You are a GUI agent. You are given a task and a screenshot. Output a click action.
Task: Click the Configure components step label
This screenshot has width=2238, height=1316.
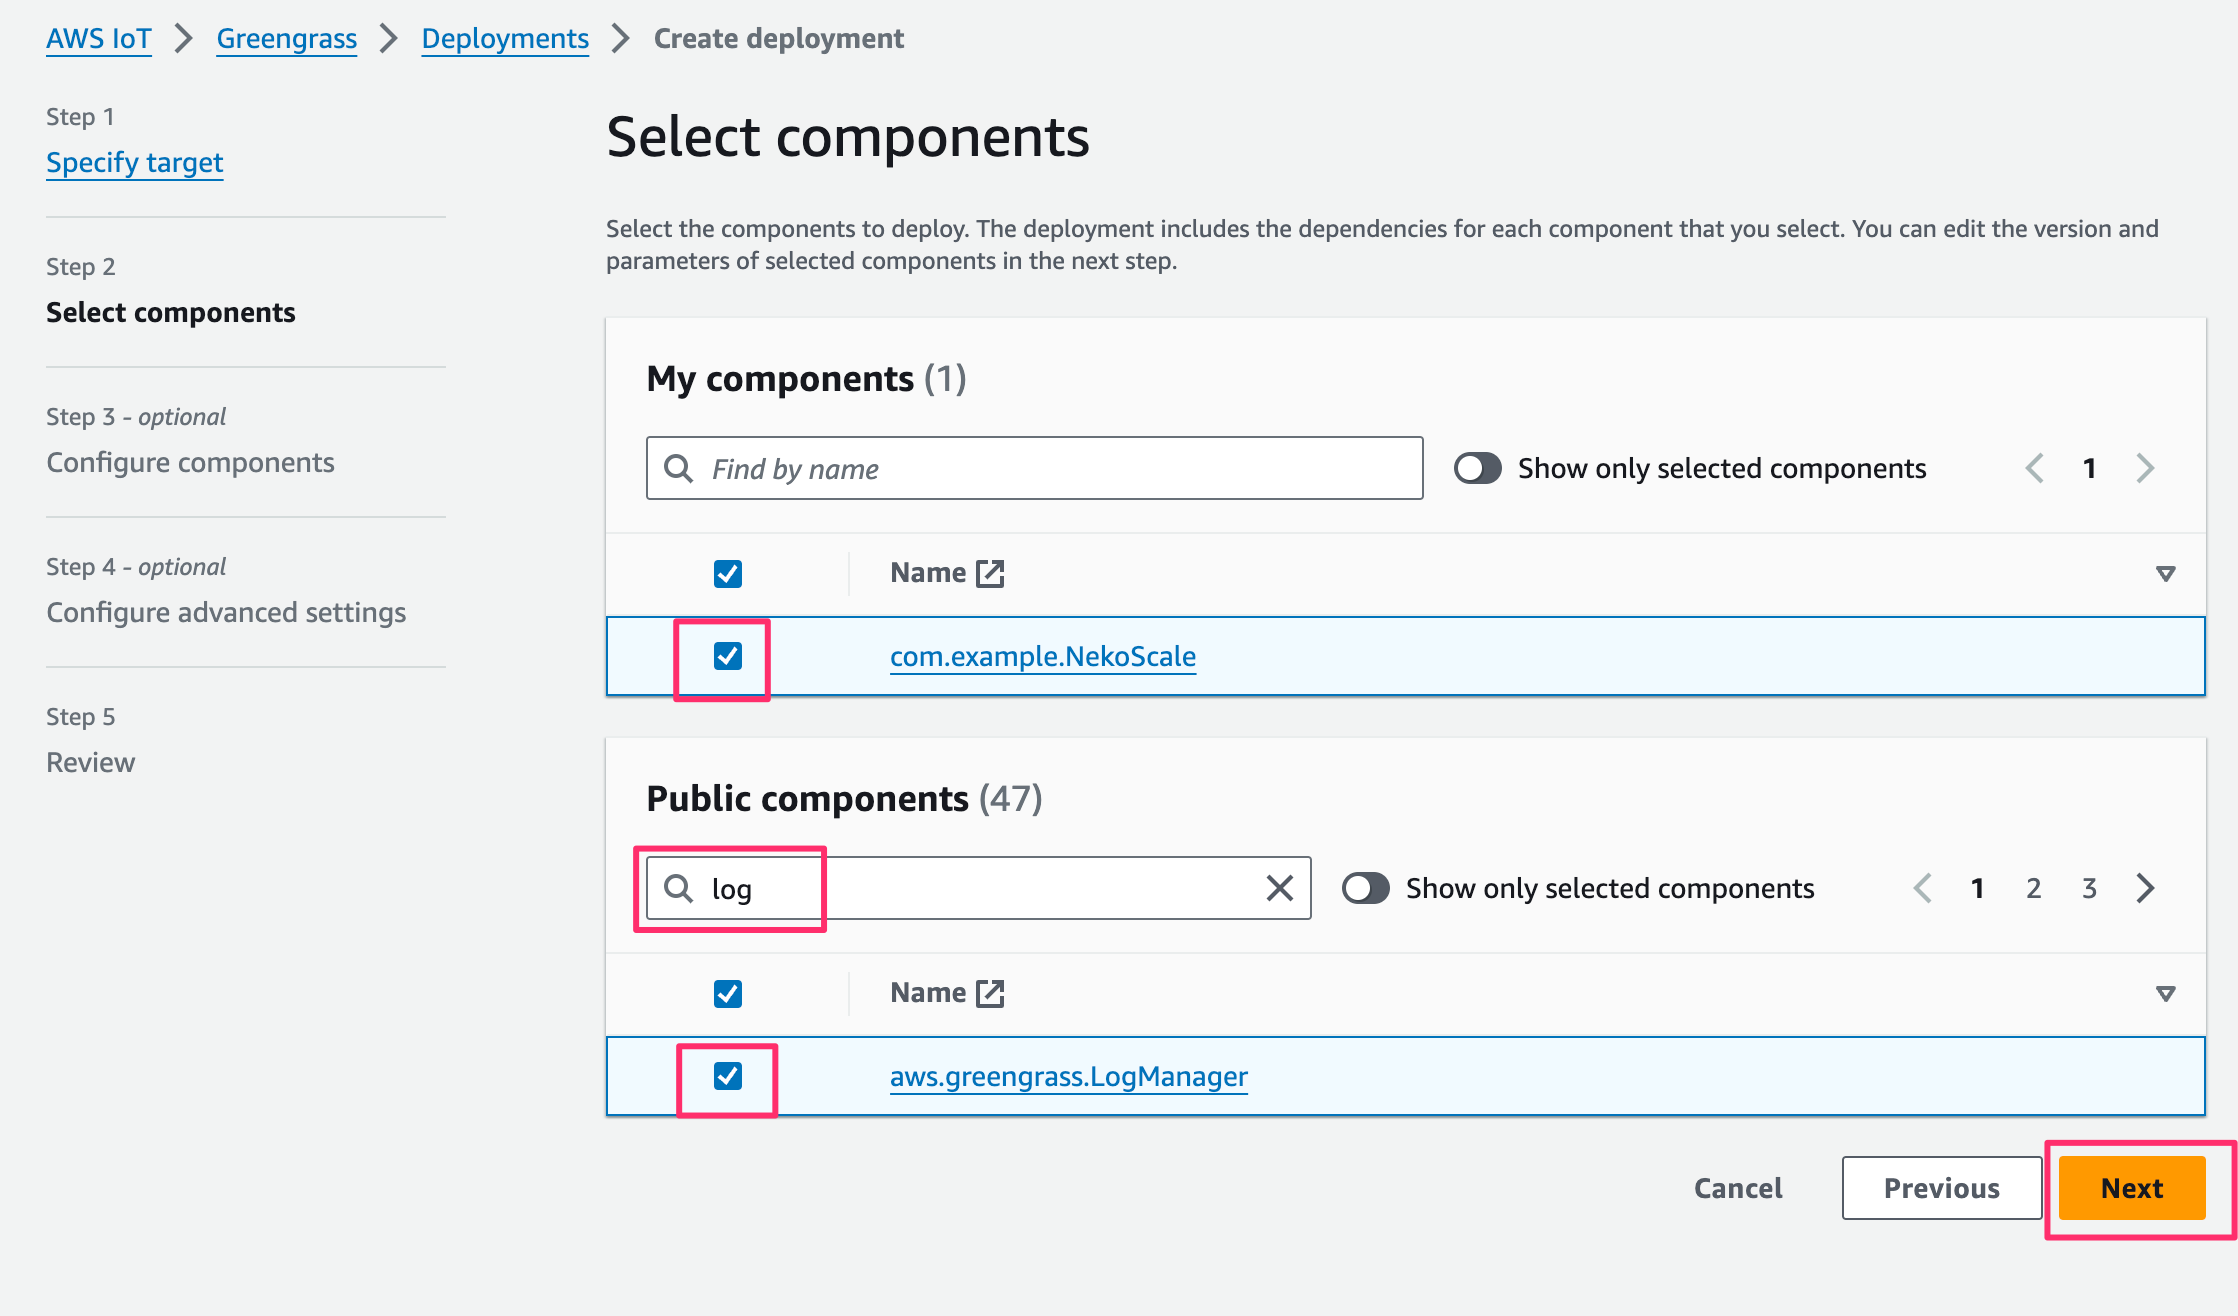190,462
